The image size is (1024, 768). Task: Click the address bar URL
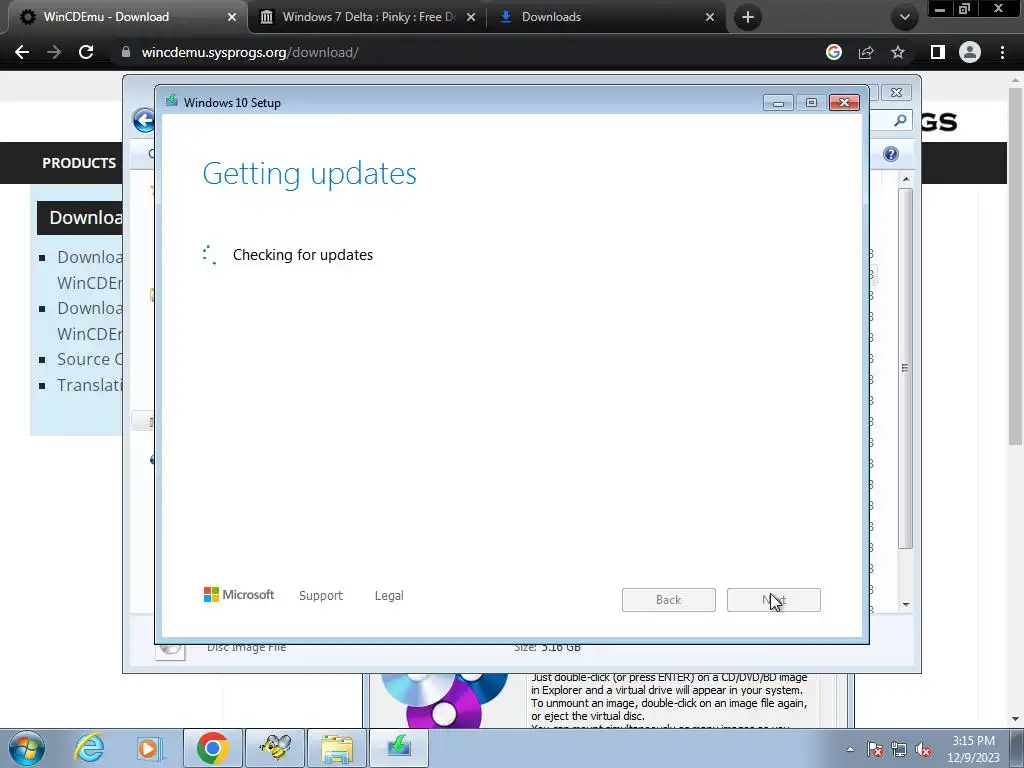250,52
